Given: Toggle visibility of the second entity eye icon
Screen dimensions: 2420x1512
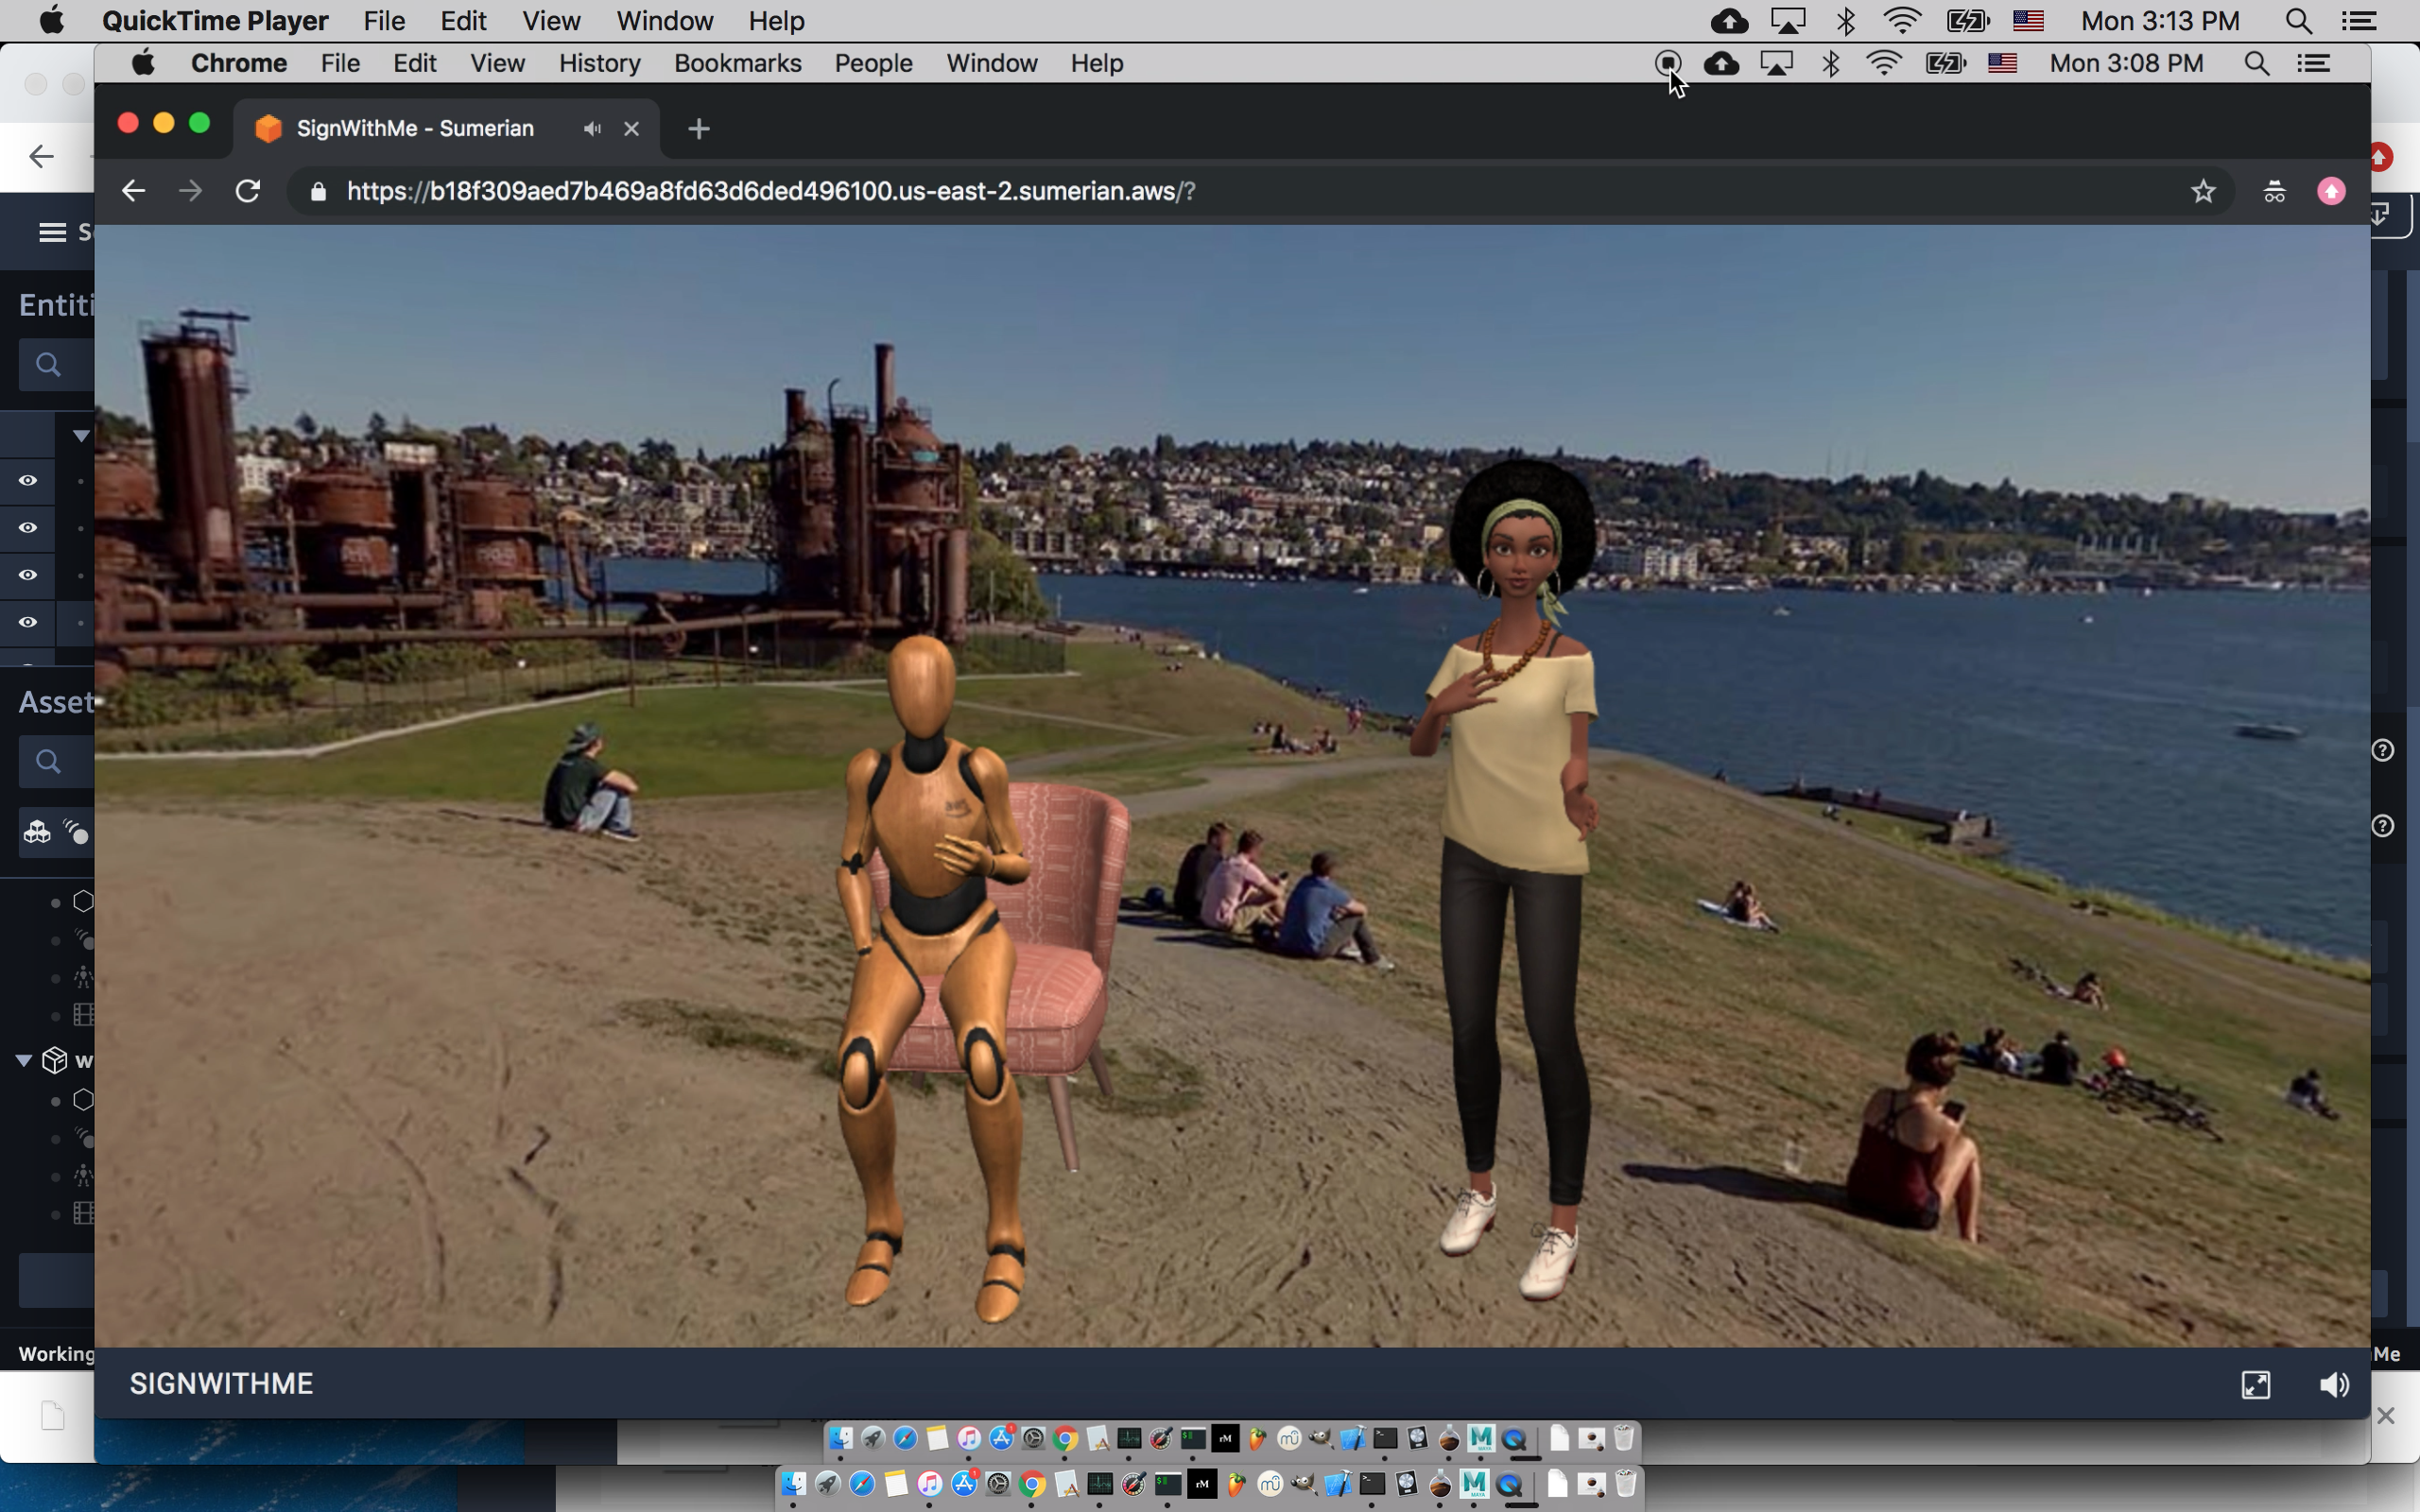Looking at the screenshot, I should click(x=28, y=528).
